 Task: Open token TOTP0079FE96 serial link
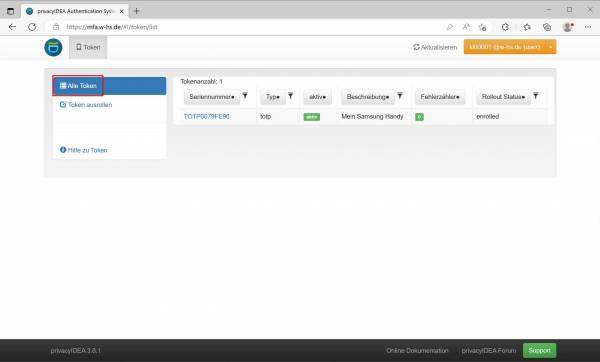click(x=207, y=116)
